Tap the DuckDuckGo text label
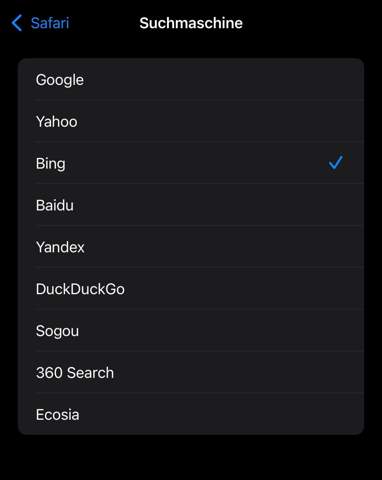Viewport: 382px width, 480px height. (80, 289)
